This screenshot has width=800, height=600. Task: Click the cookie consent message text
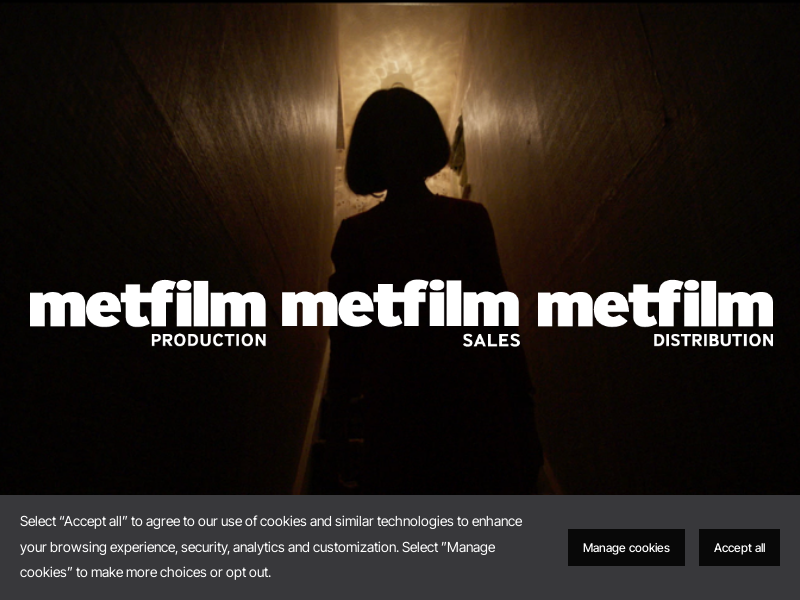271,547
